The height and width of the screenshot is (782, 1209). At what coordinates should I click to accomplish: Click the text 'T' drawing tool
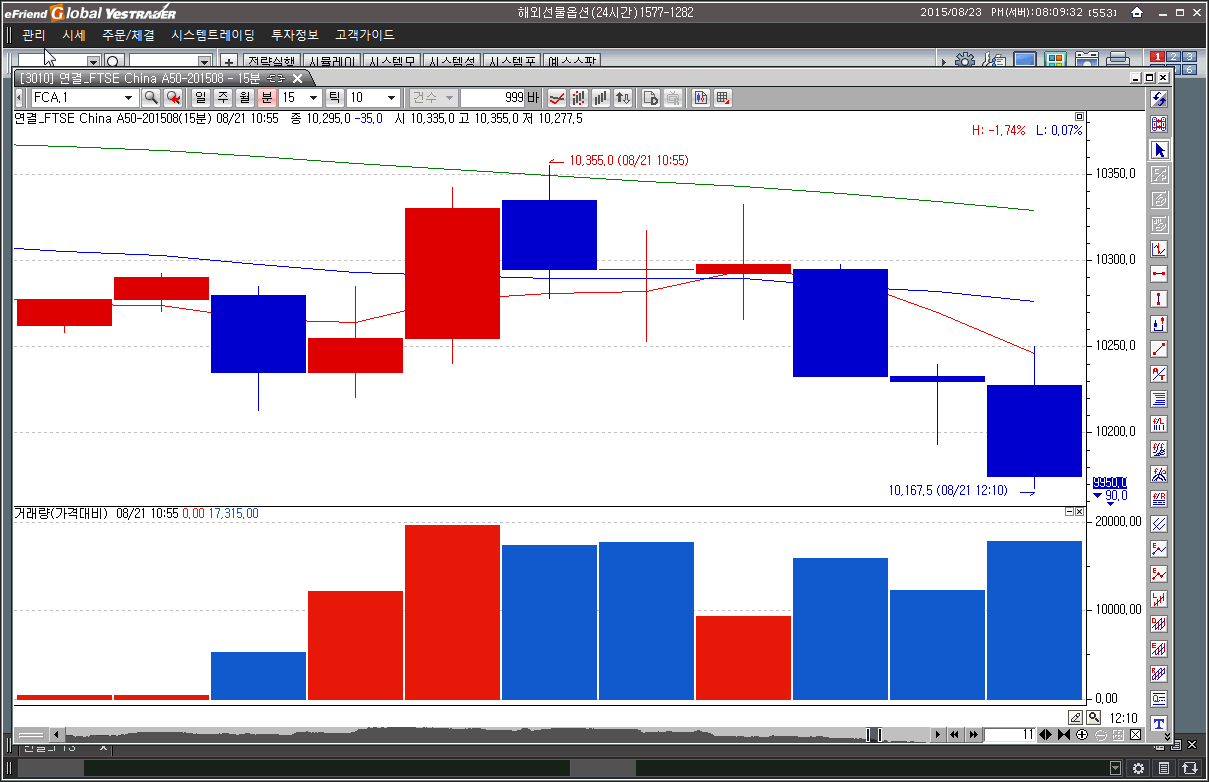(1159, 724)
